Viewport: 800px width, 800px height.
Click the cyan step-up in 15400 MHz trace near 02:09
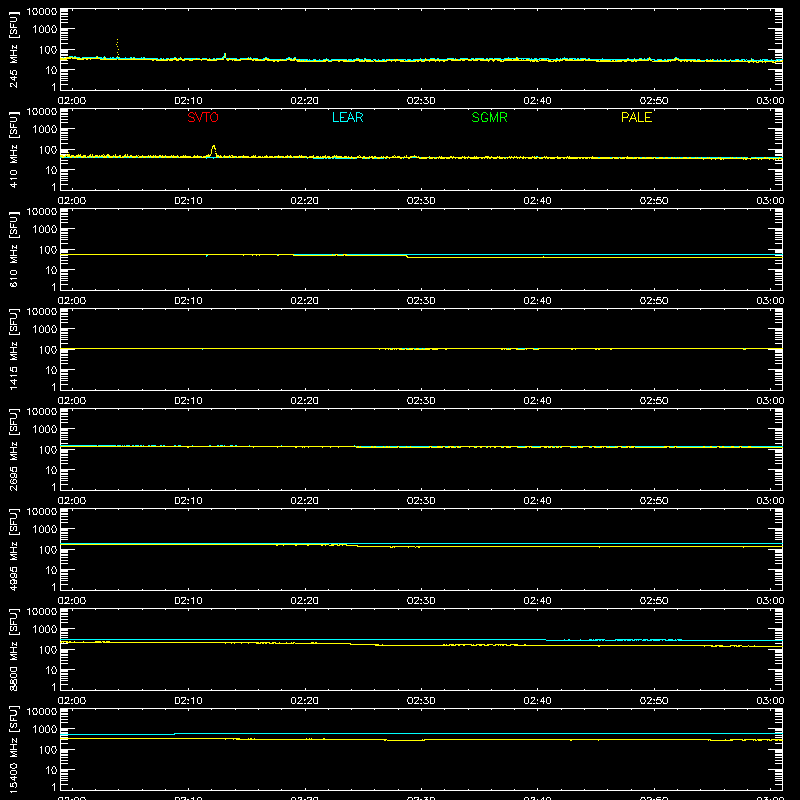pos(174,734)
